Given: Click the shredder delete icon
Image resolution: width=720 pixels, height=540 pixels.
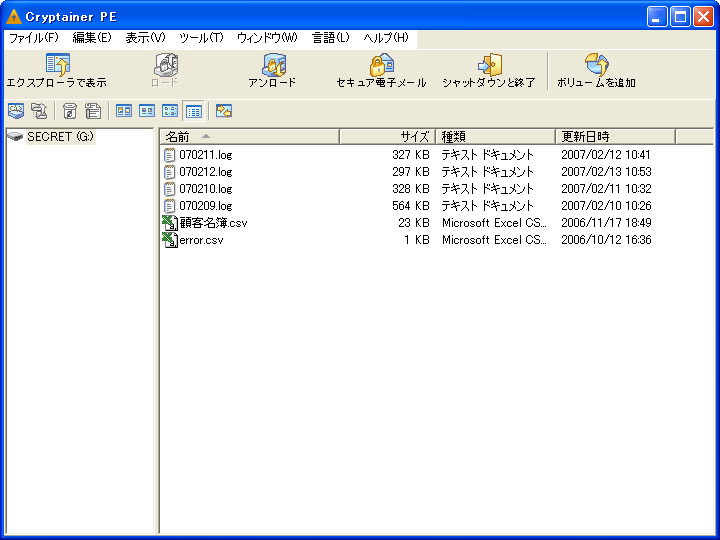Looking at the screenshot, I should click(x=69, y=111).
